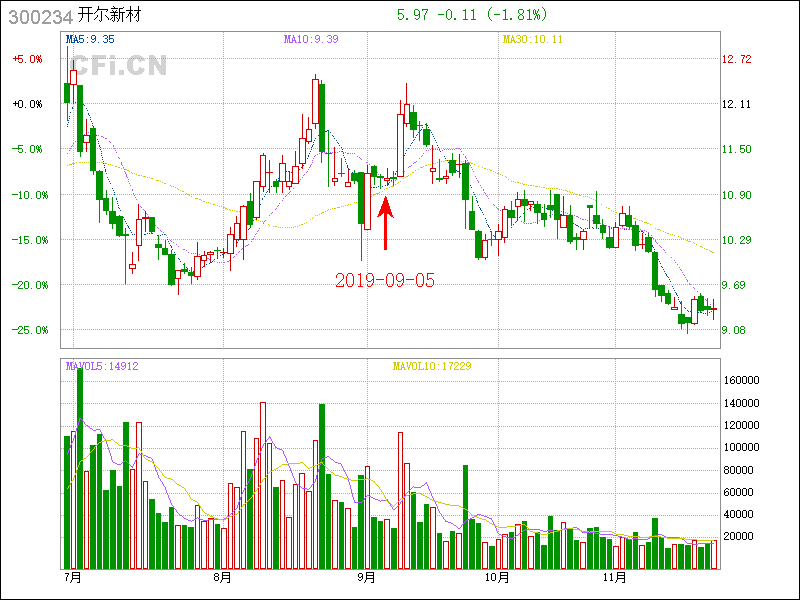Click the MAVOL10:17229 volume label
800x600 pixels.
(431, 366)
